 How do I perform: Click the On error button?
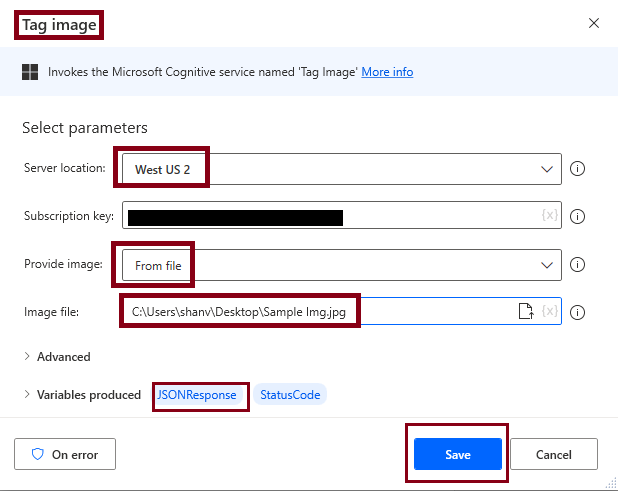tap(65, 454)
